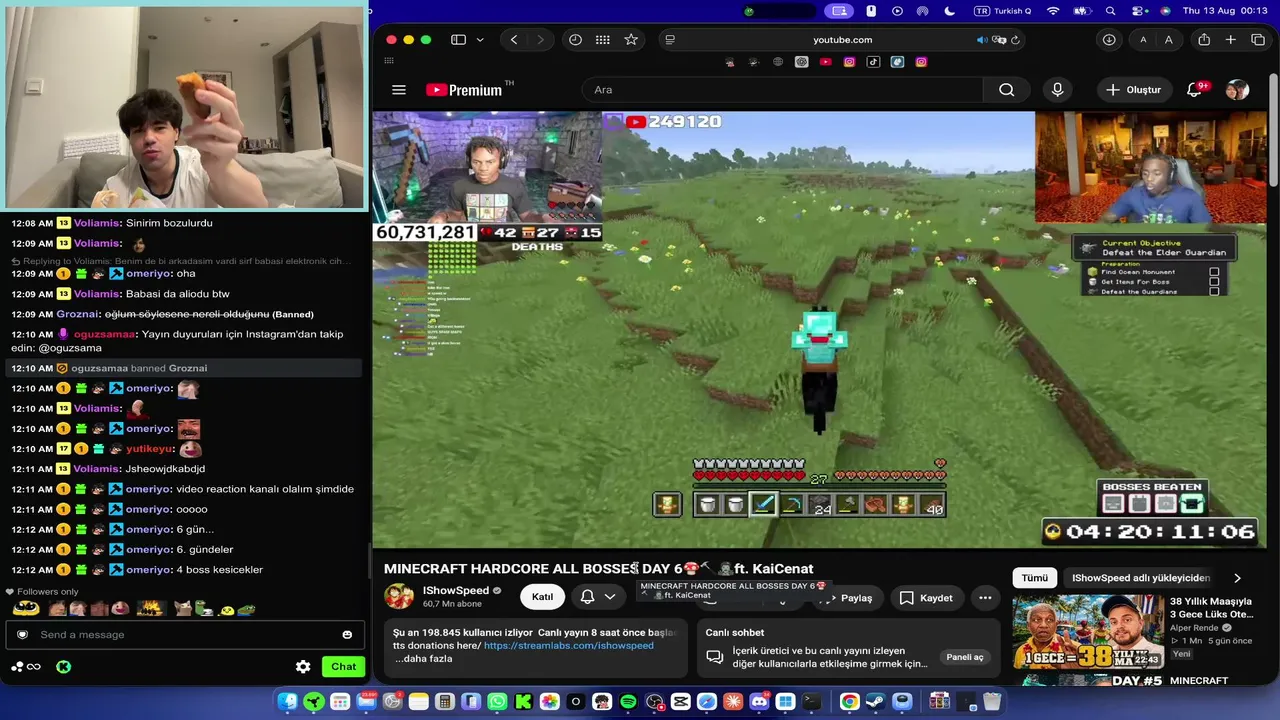Open the video more actions ellipsis
1280x720 pixels.
click(x=985, y=598)
